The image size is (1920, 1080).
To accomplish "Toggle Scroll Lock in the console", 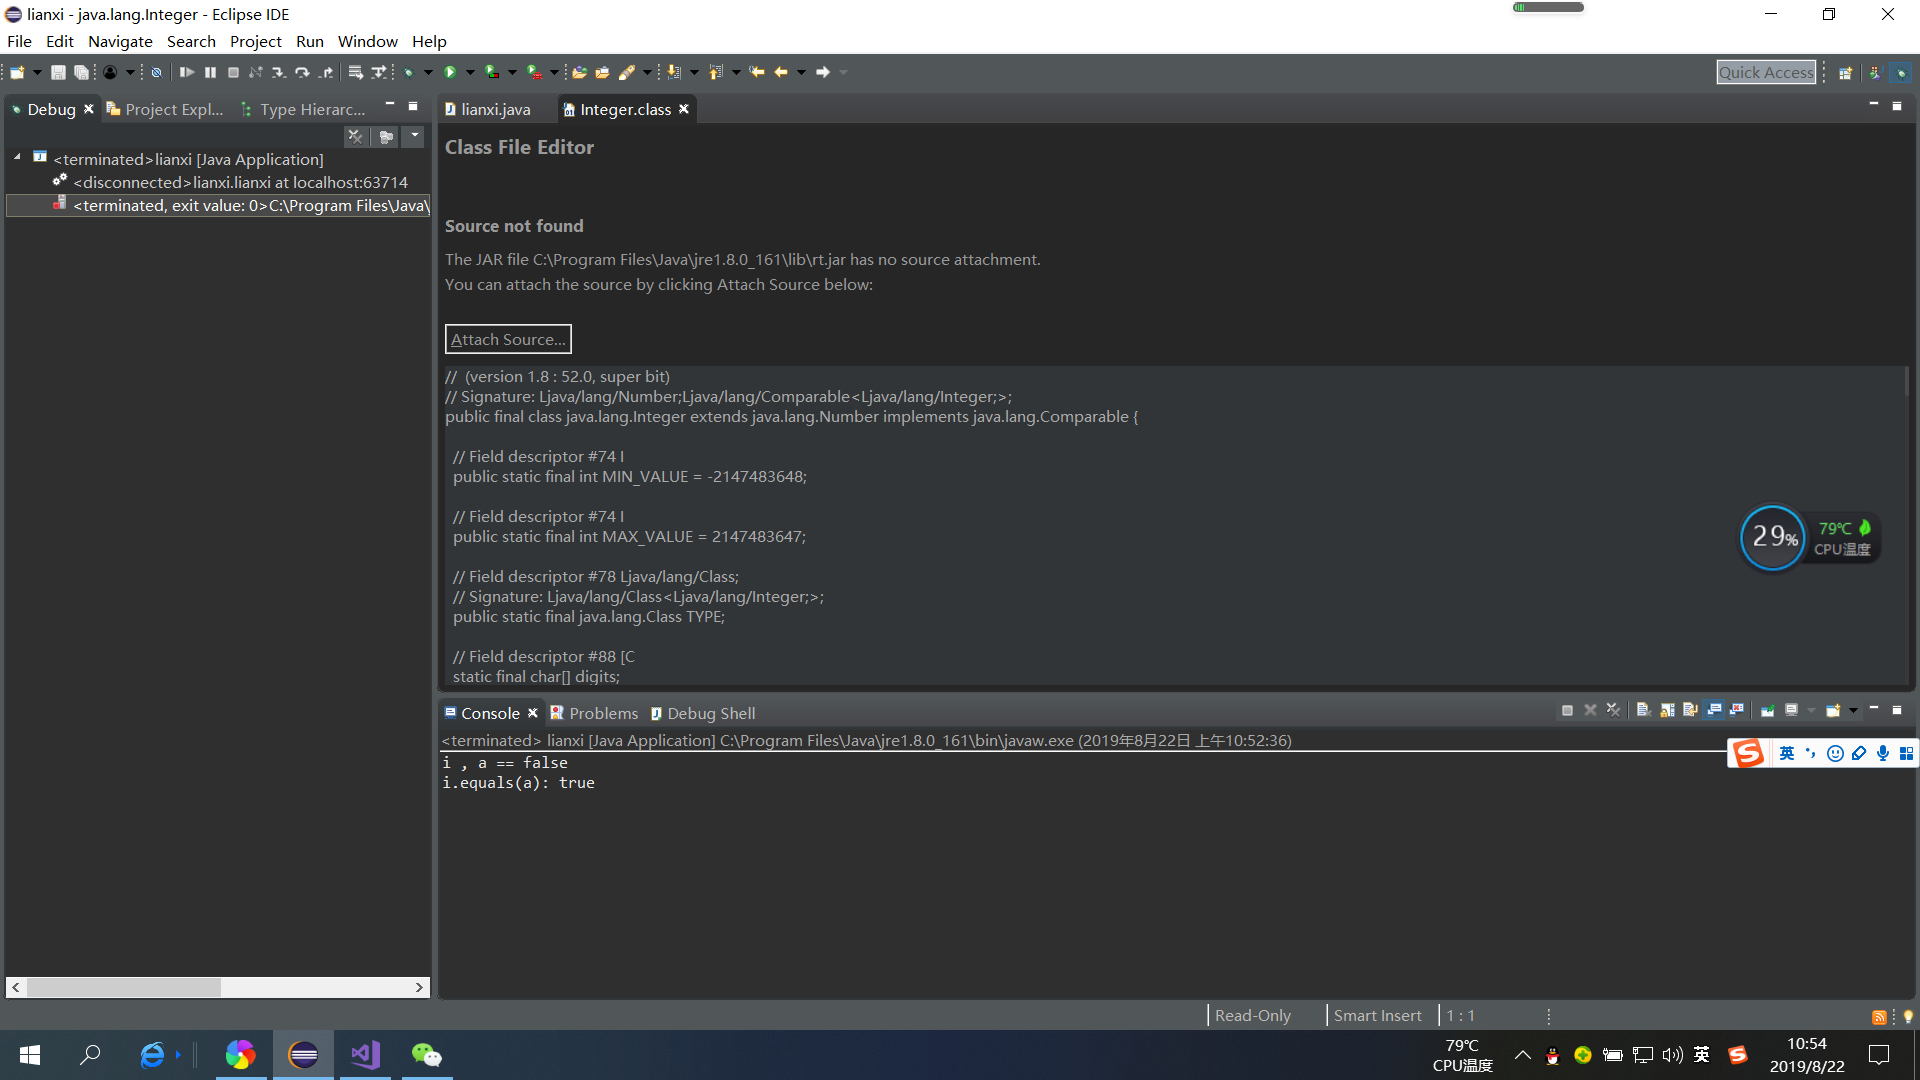I will click(x=1667, y=710).
